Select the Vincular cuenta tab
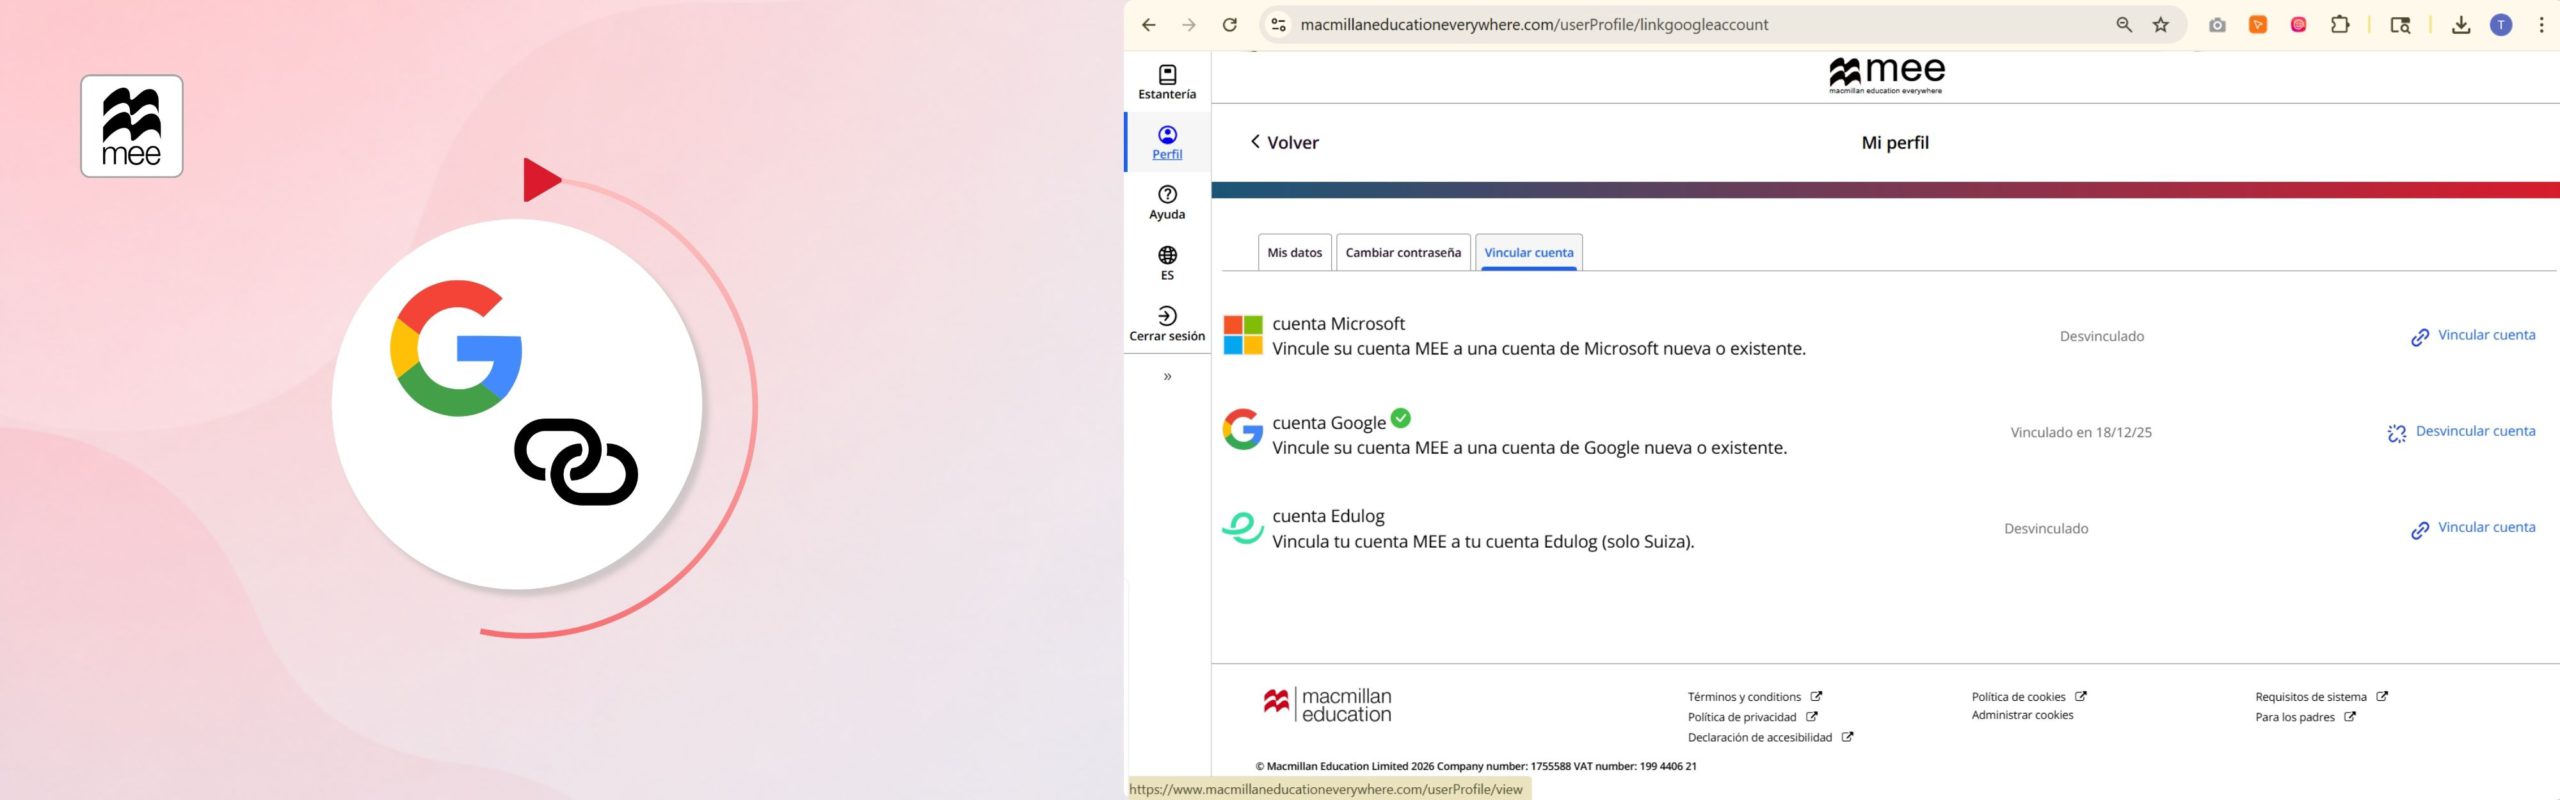 (1529, 253)
